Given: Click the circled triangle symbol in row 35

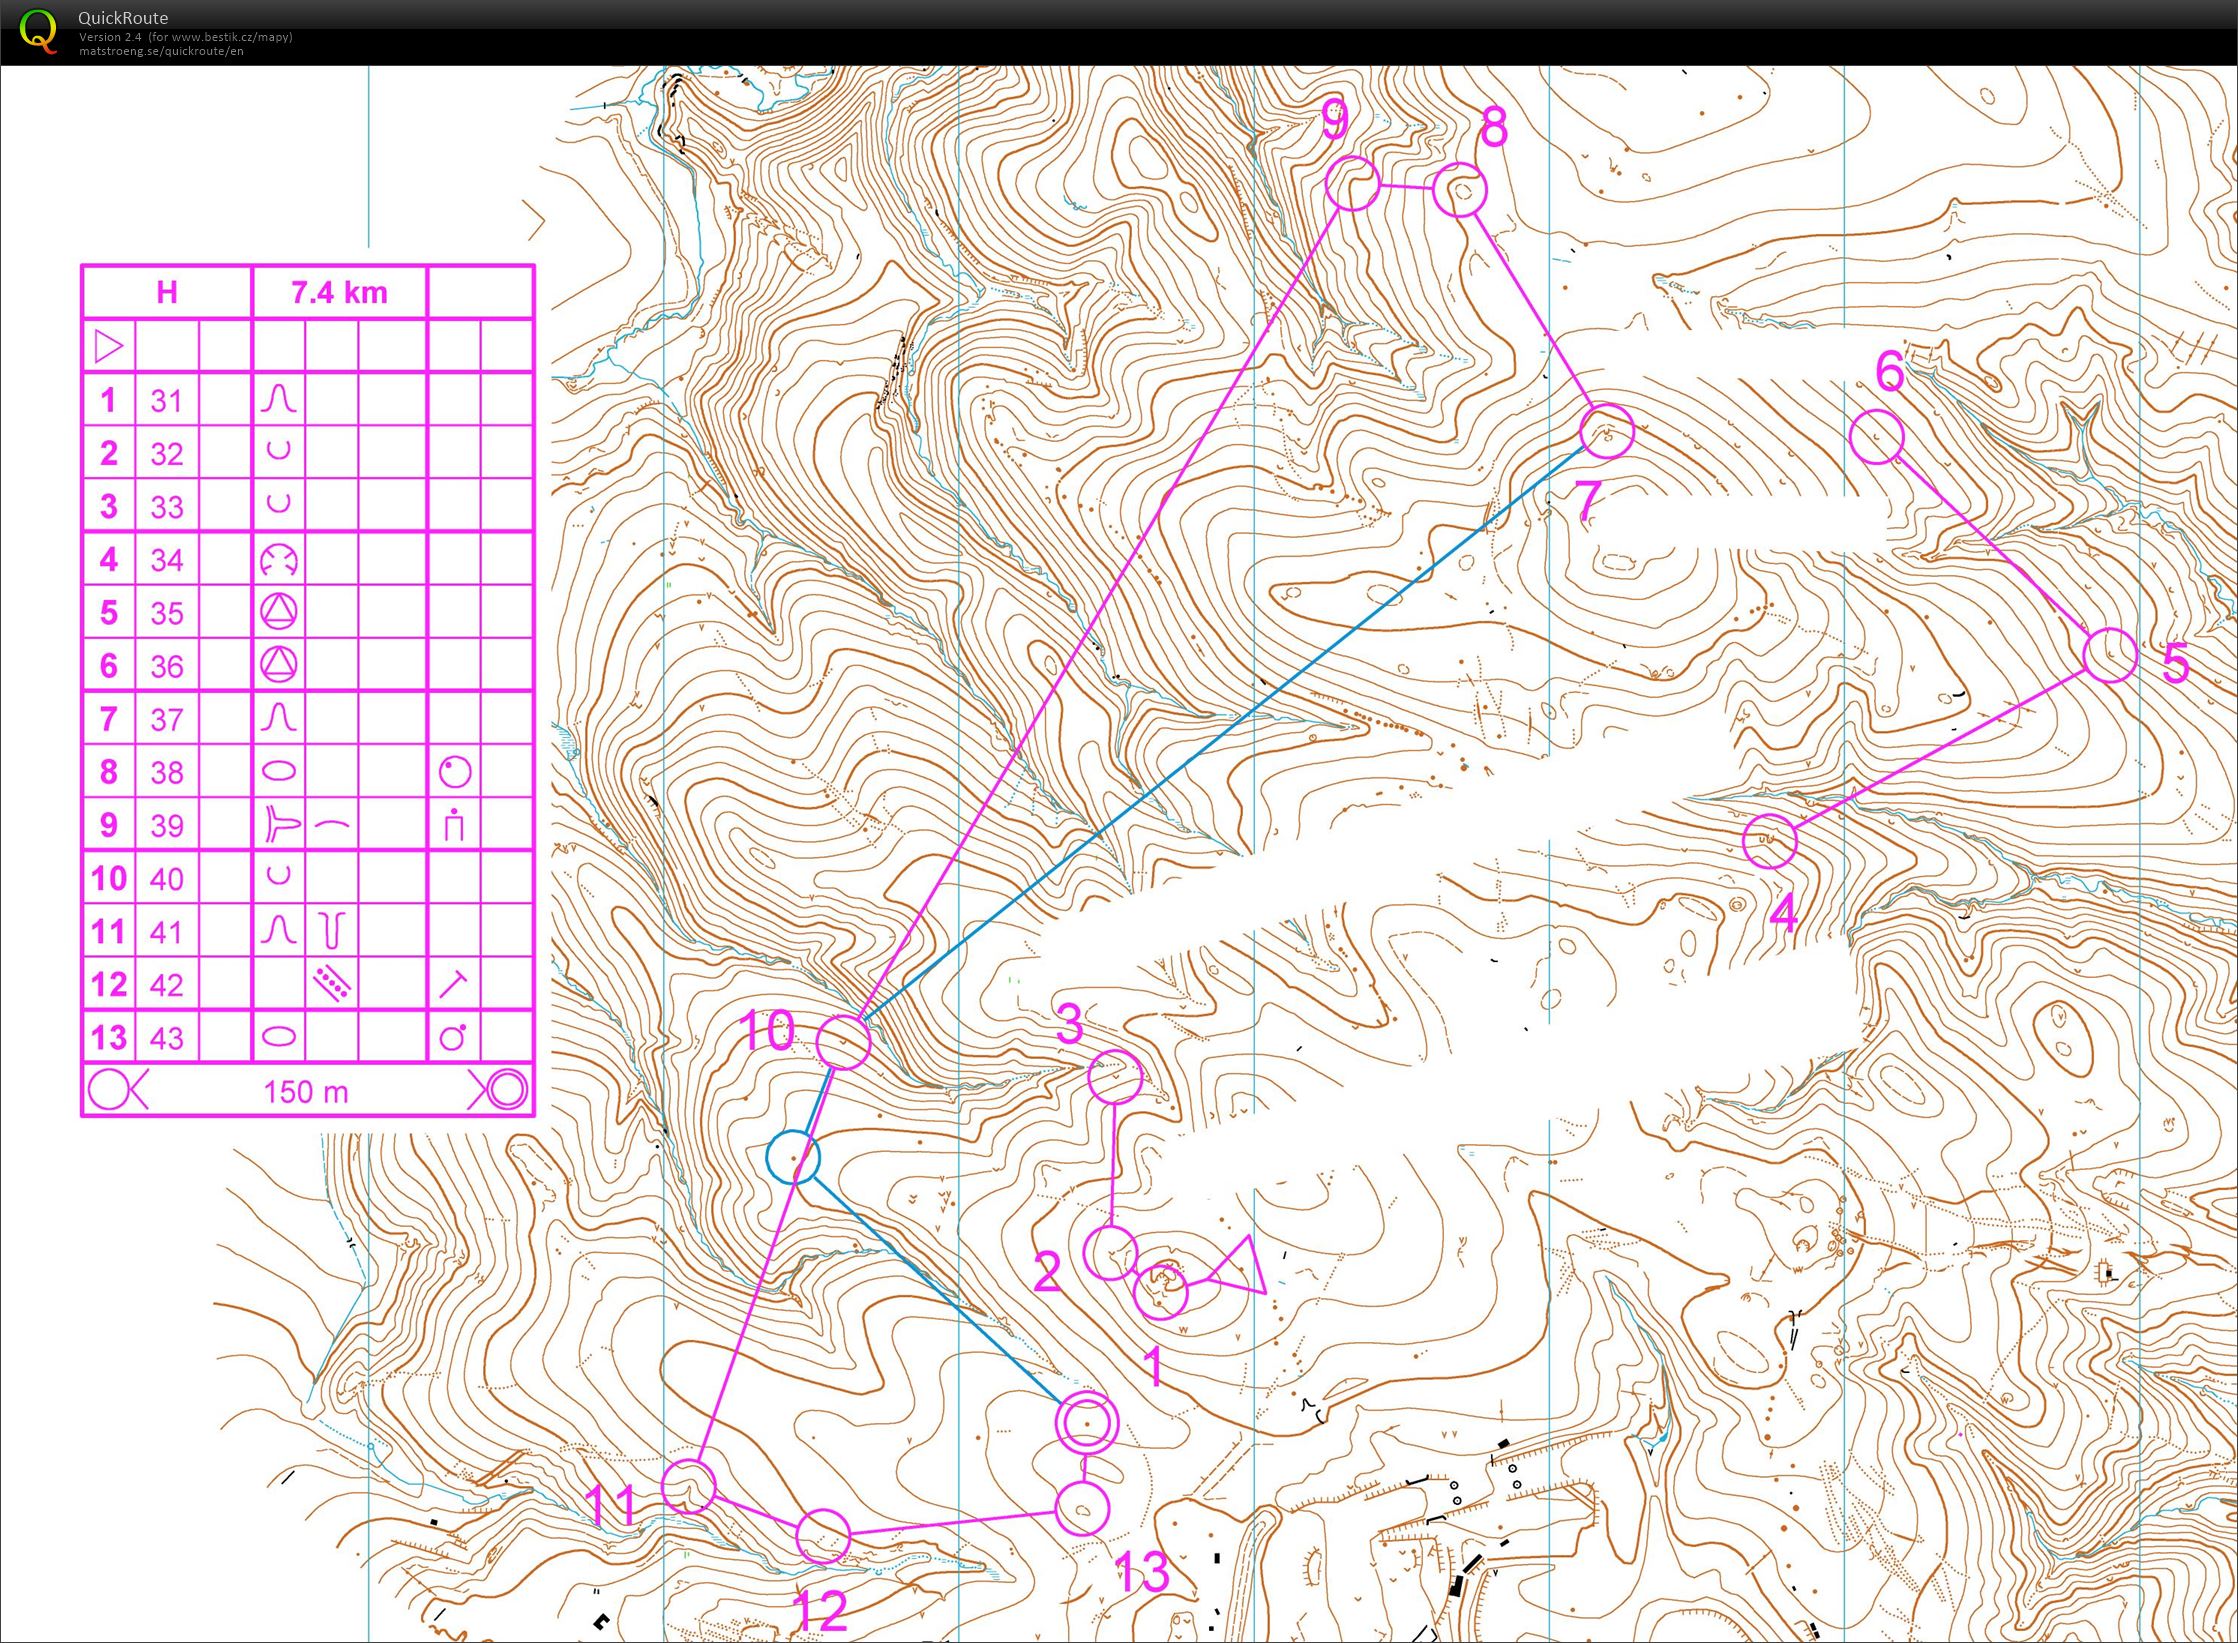Looking at the screenshot, I should [x=279, y=611].
